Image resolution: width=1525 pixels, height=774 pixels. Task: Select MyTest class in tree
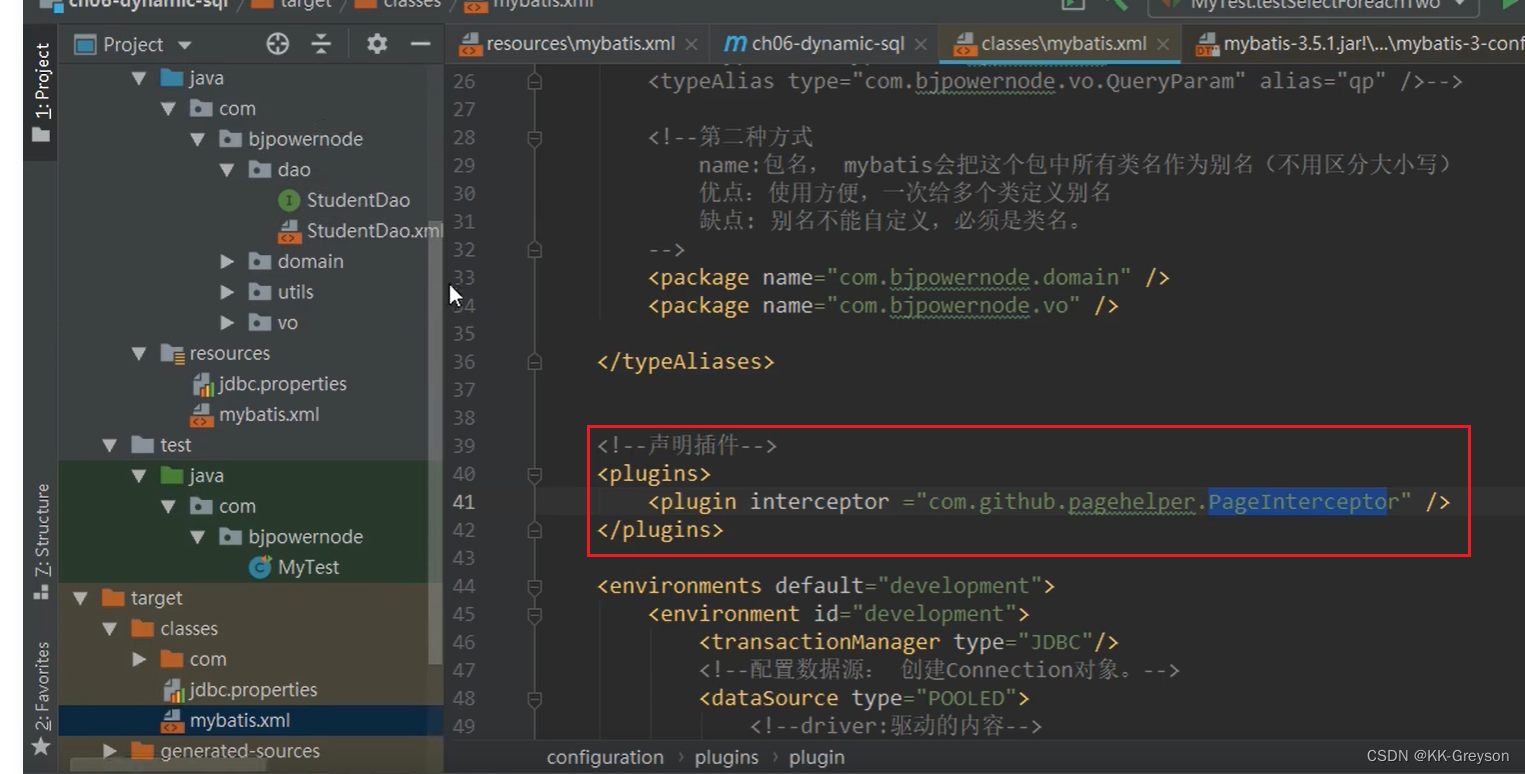pyautogui.click(x=308, y=567)
